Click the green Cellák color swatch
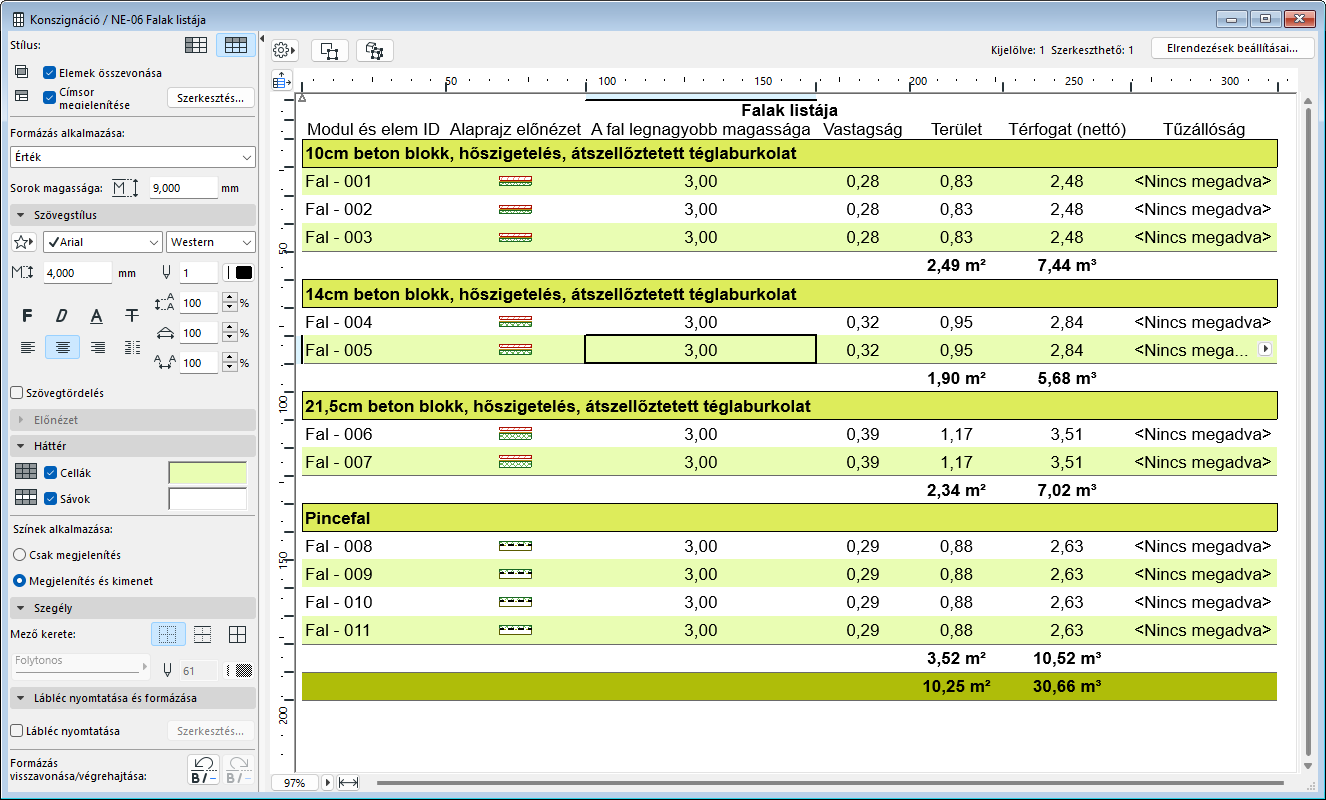This screenshot has width=1326, height=800. [207, 473]
